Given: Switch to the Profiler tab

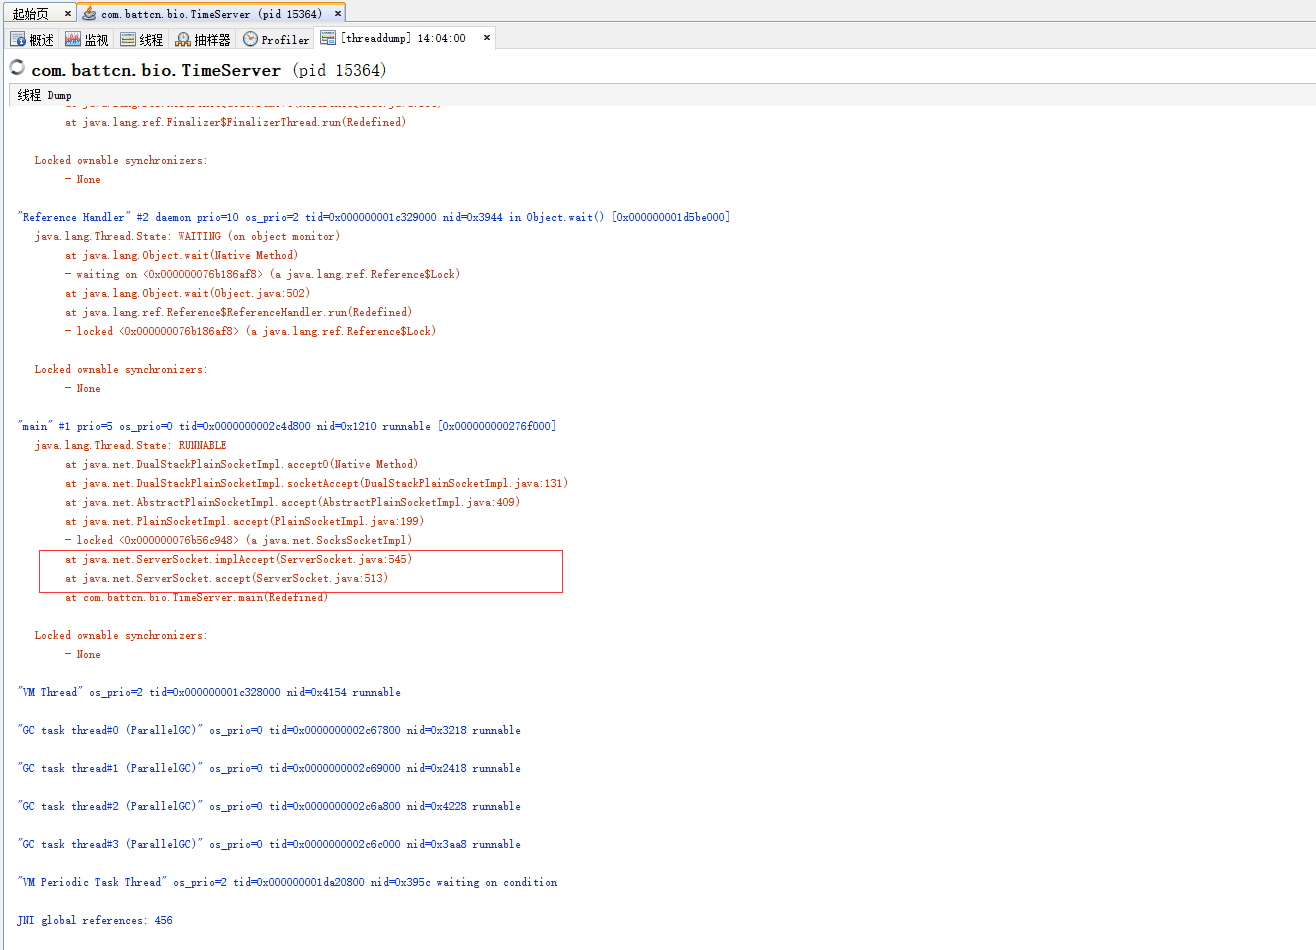Looking at the screenshot, I should click(x=276, y=40).
